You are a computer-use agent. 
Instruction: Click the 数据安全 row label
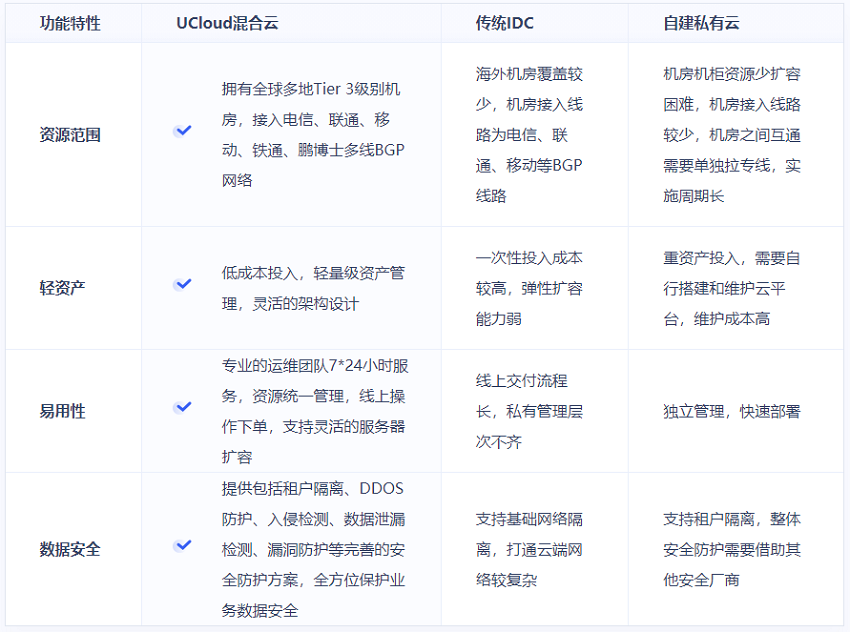coord(70,549)
